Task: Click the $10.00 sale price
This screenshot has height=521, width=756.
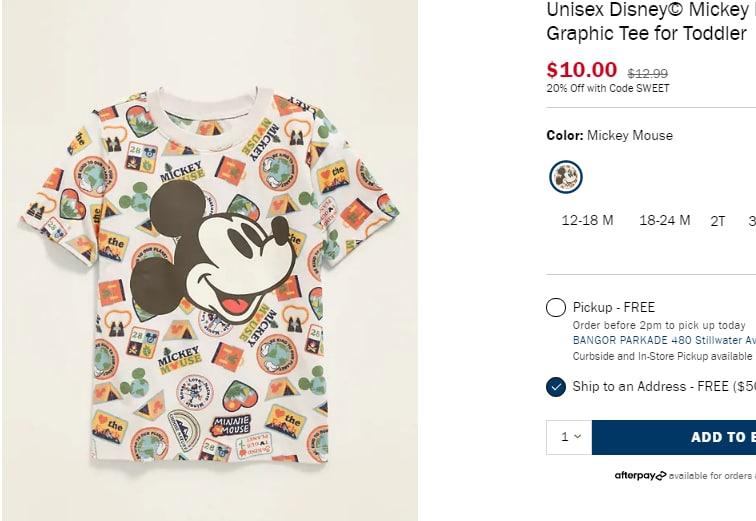Action: point(581,70)
